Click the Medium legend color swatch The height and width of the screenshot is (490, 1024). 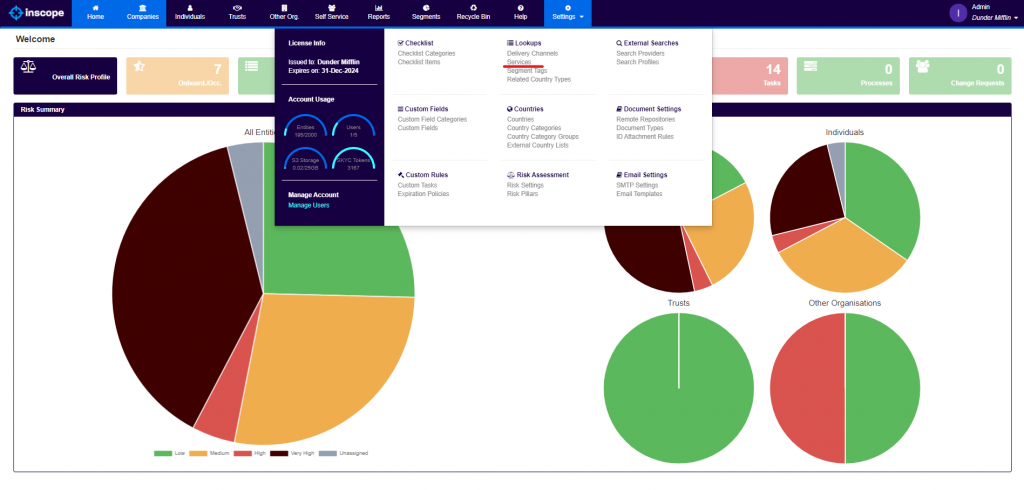click(x=198, y=453)
